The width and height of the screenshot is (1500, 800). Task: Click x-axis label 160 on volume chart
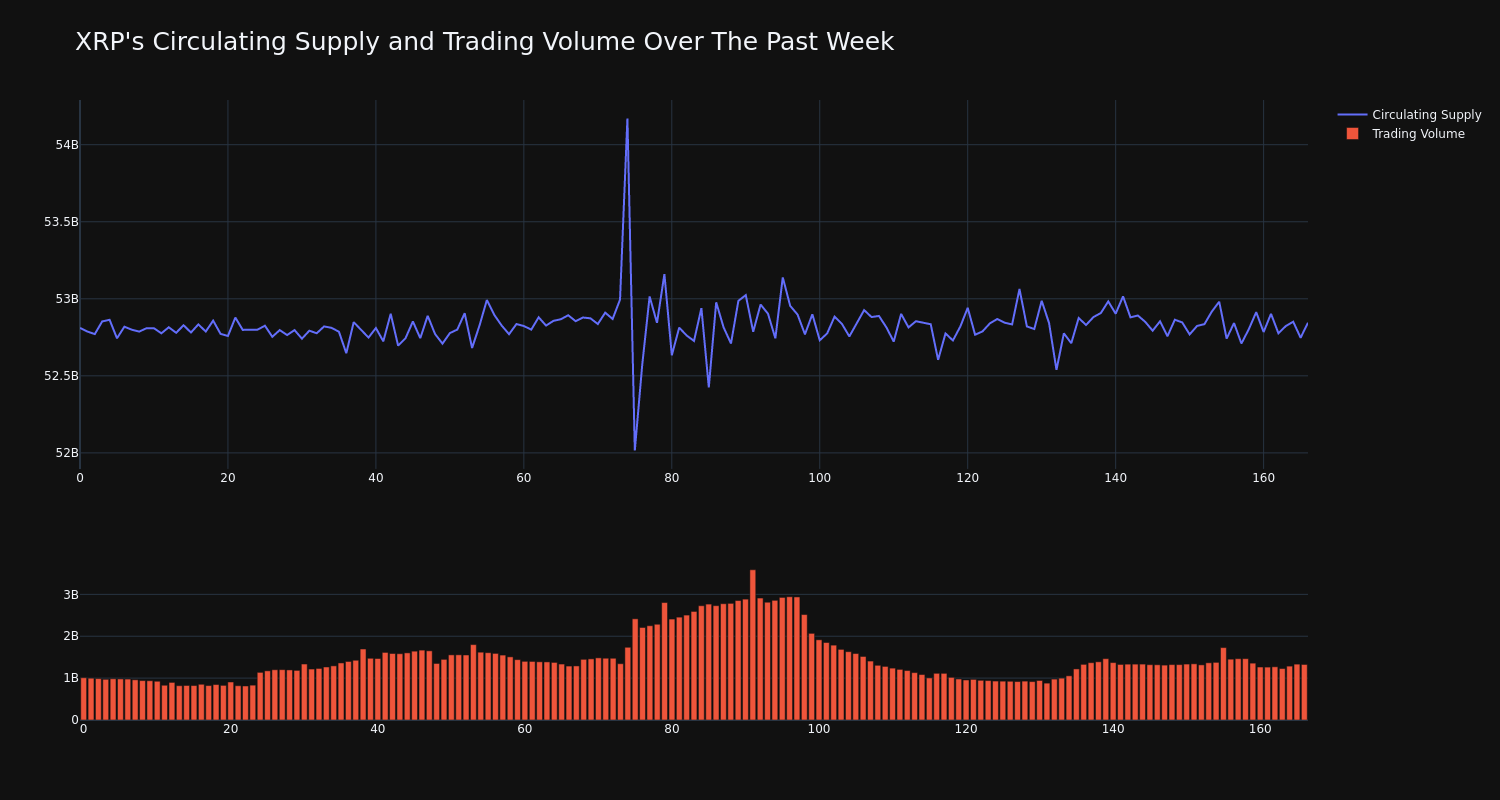pos(1260,729)
